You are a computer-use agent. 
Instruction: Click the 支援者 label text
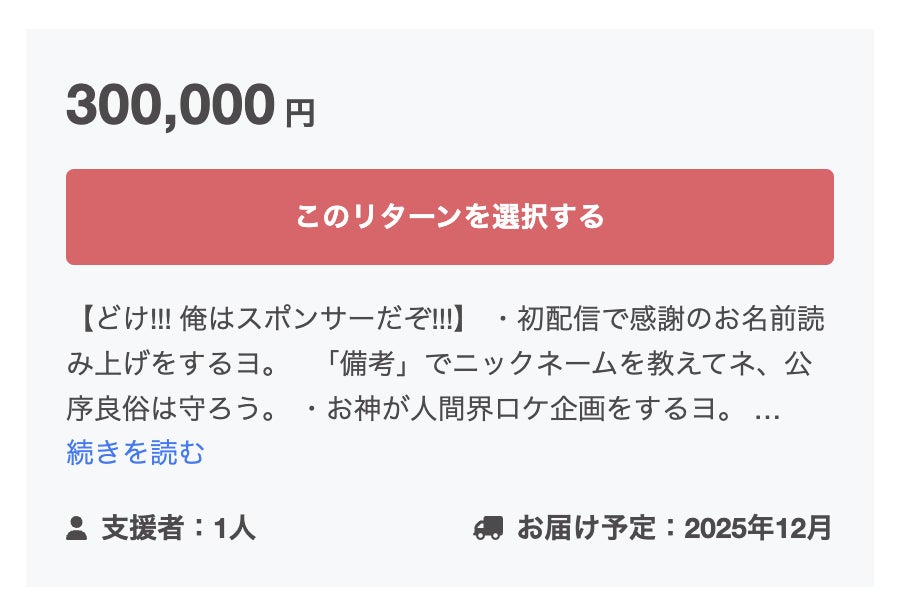pos(142,528)
